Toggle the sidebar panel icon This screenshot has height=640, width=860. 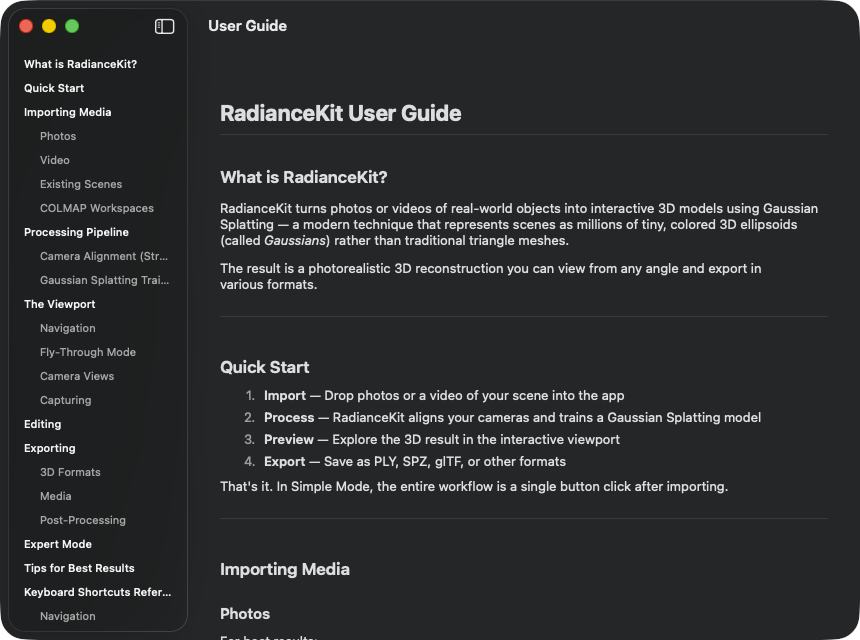tap(165, 26)
